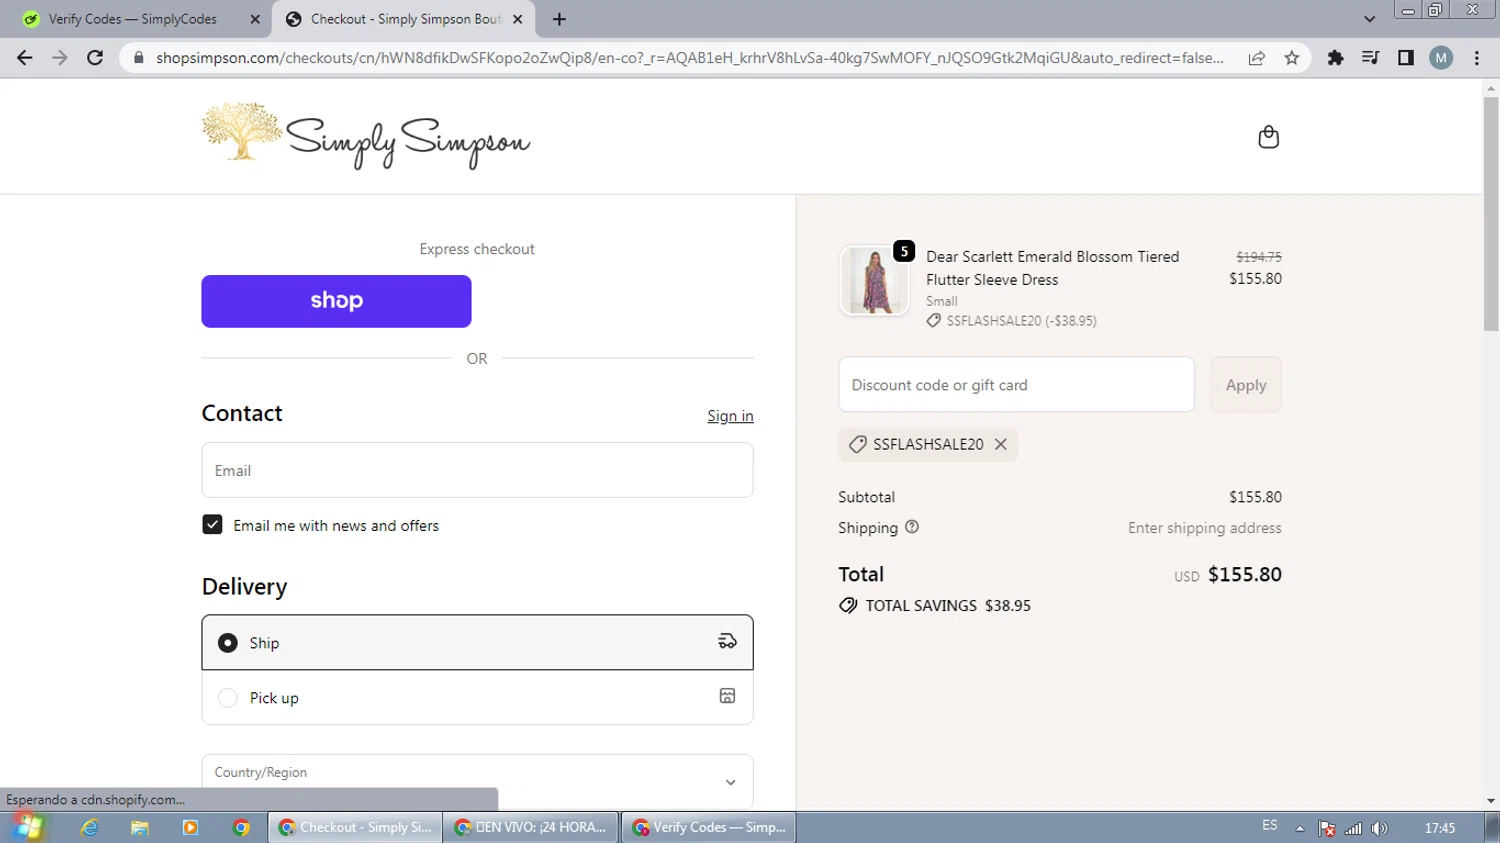Click Apply discount button
Viewport: 1500px width, 843px height.
click(x=1246, y=385)
